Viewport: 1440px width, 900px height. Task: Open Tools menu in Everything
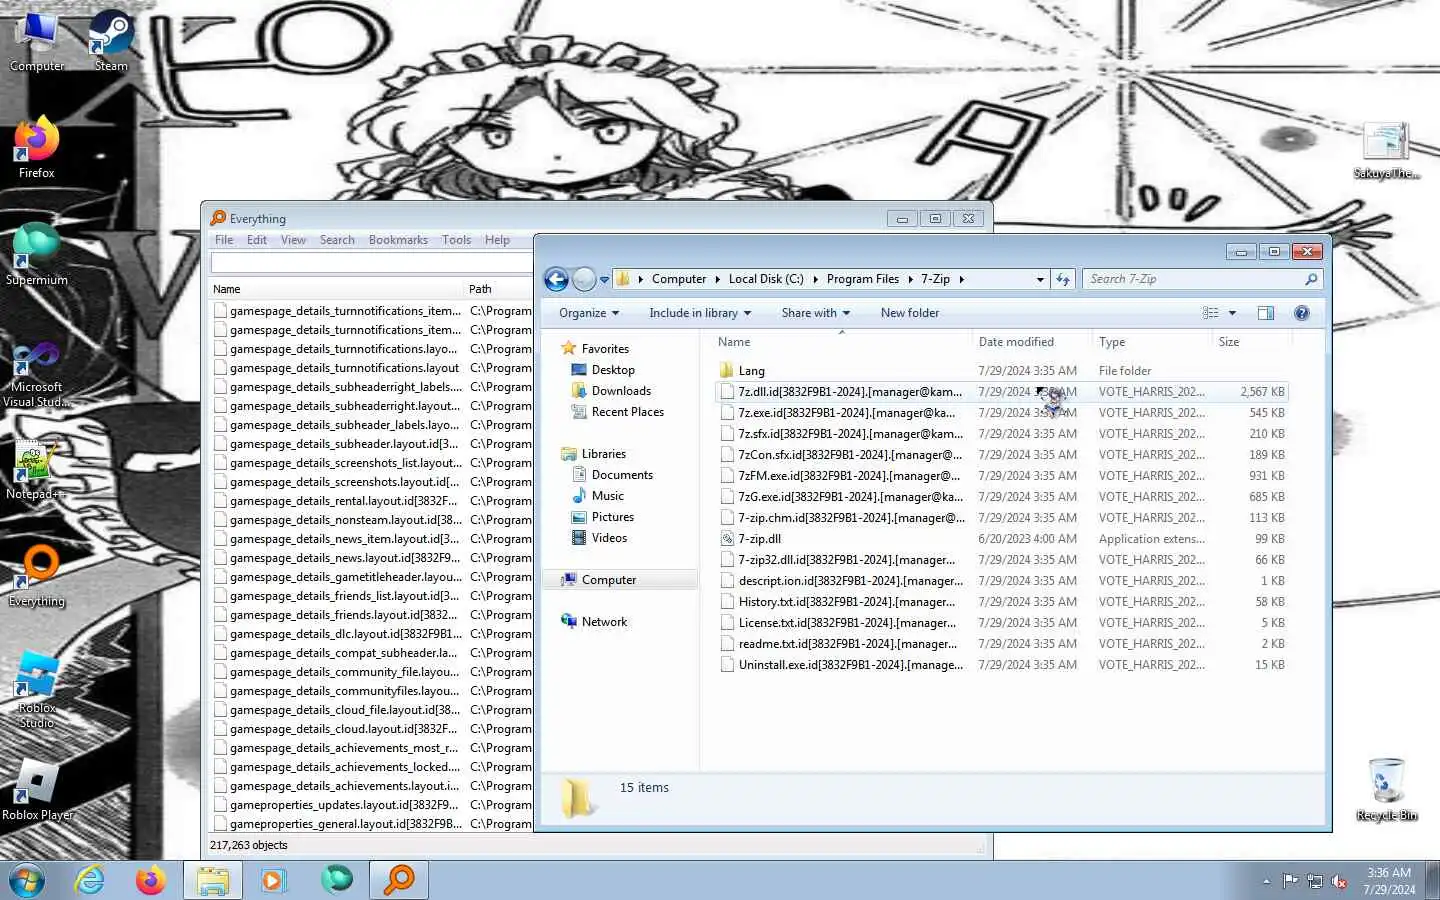(x=456, y=240)
